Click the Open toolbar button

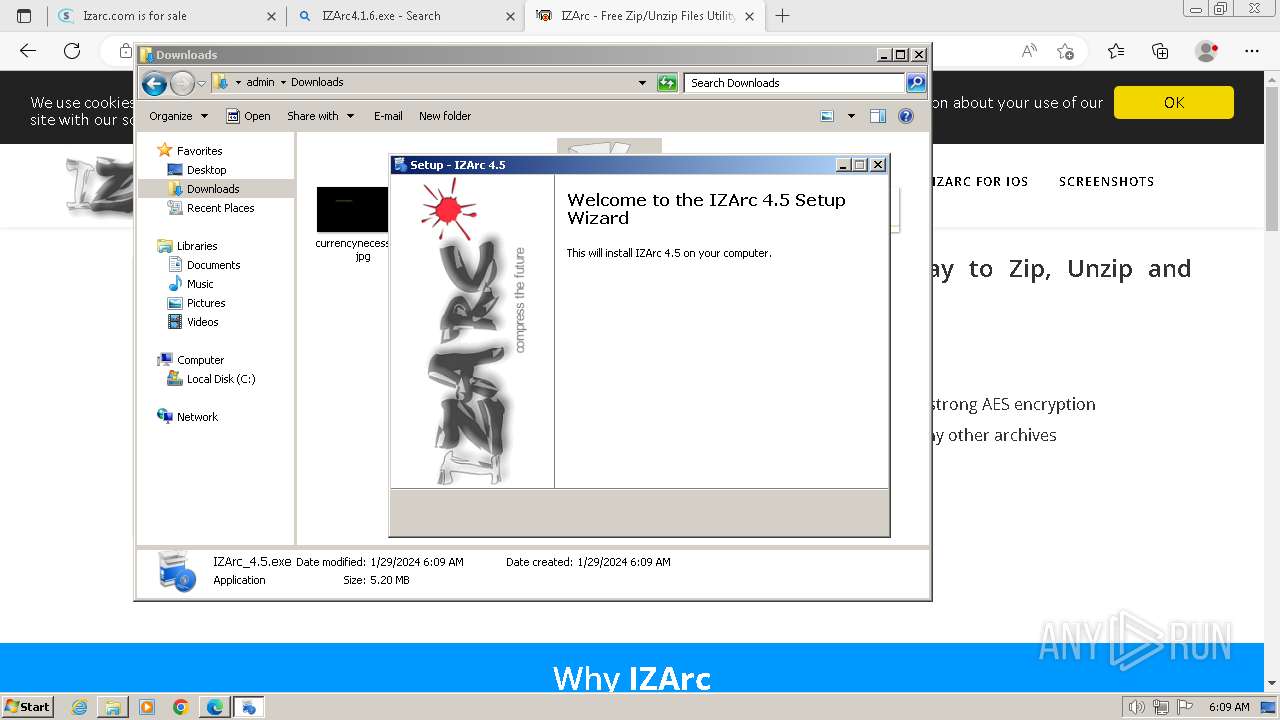[248, 116]
